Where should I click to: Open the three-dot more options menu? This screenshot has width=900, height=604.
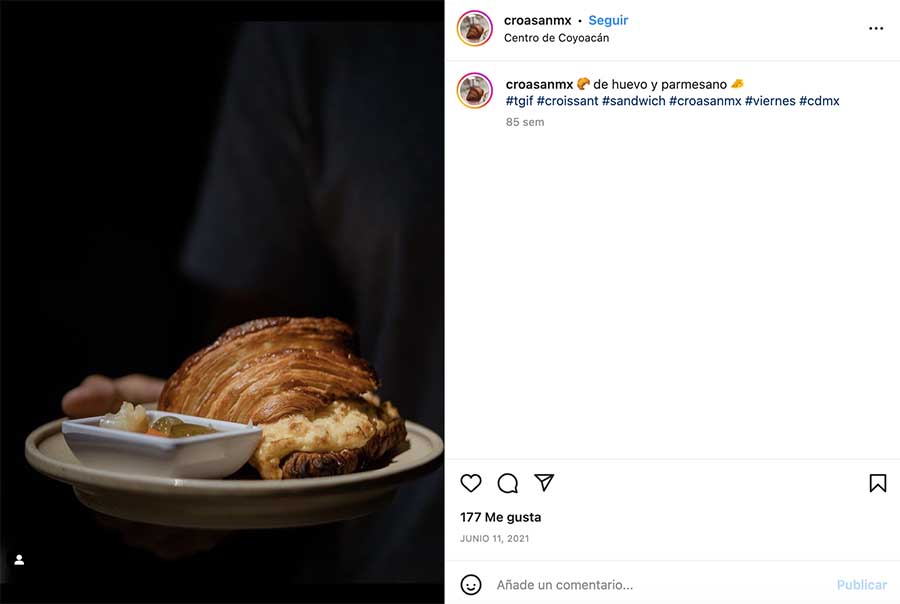(x=876, y=28)
